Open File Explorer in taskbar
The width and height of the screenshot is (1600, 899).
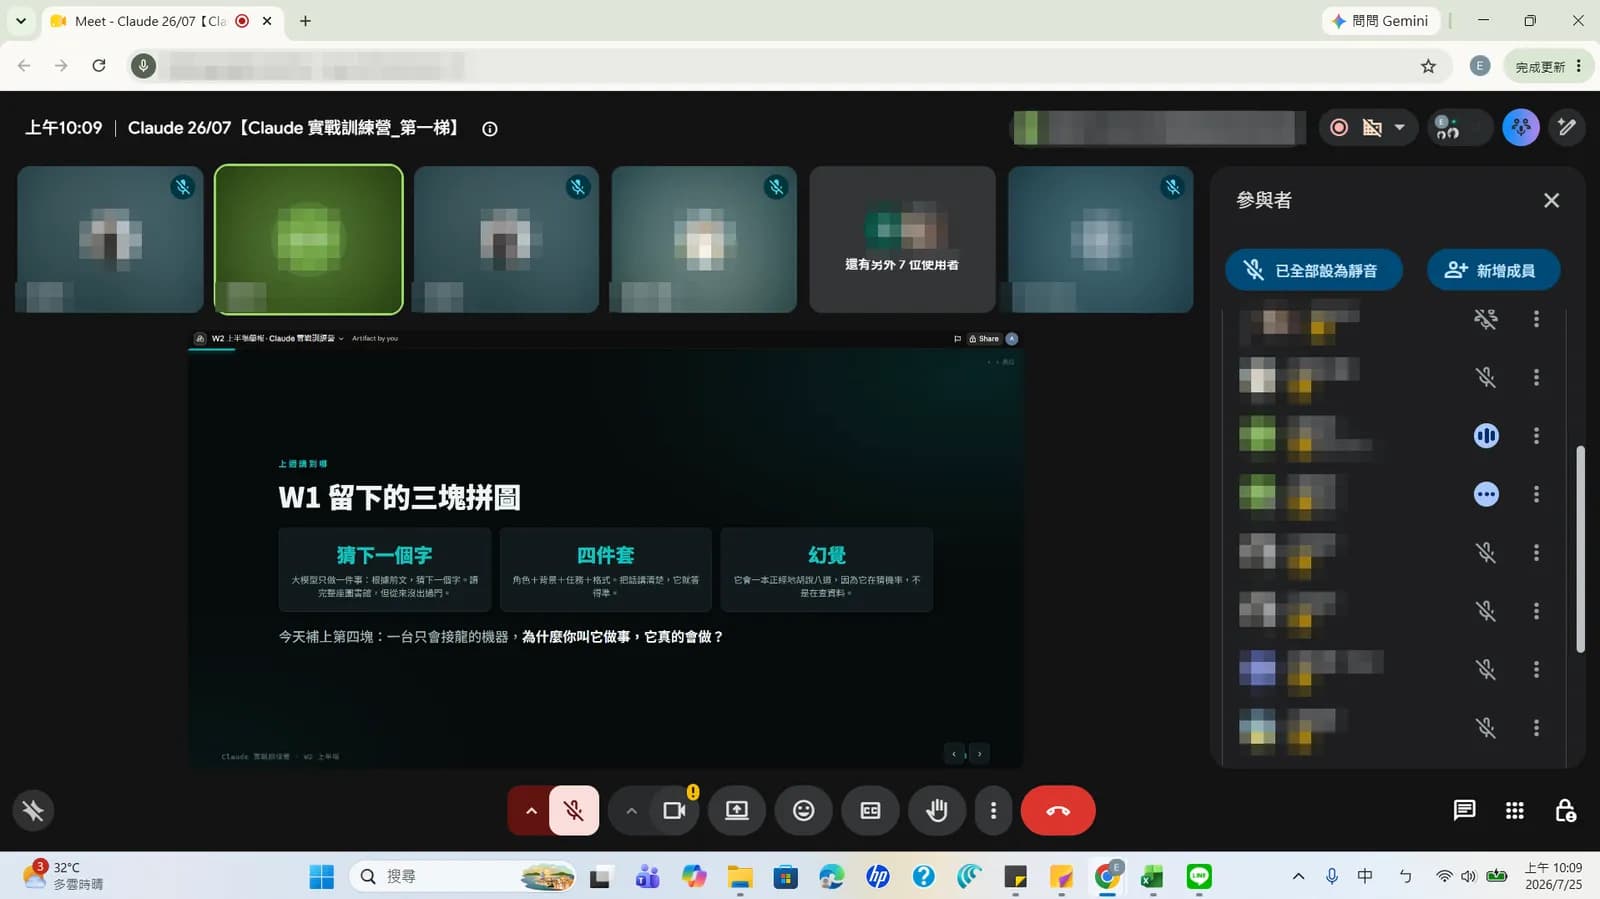[x=740, y=877]
